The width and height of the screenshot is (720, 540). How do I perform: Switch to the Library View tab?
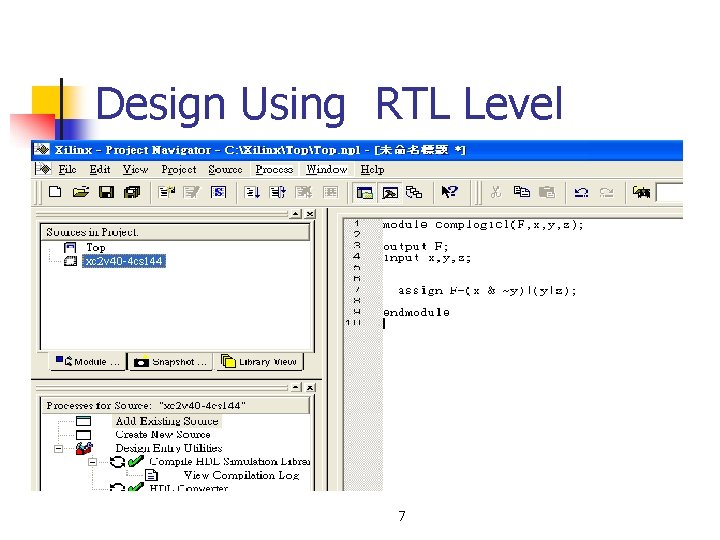point(259,362)
